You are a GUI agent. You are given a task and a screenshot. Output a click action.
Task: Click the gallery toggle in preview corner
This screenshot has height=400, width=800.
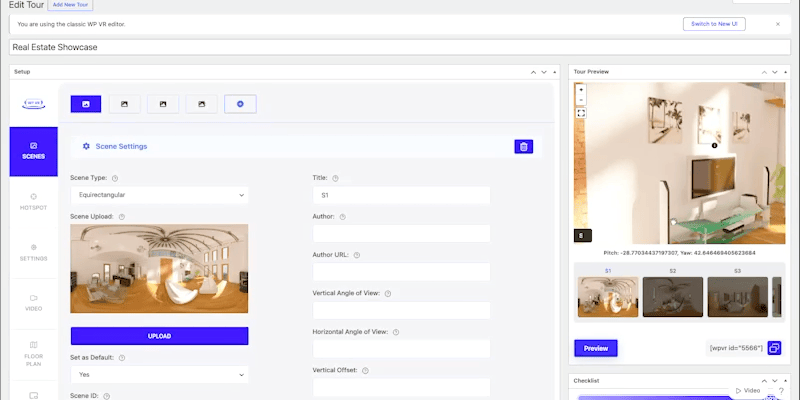(x=583, y=235)
